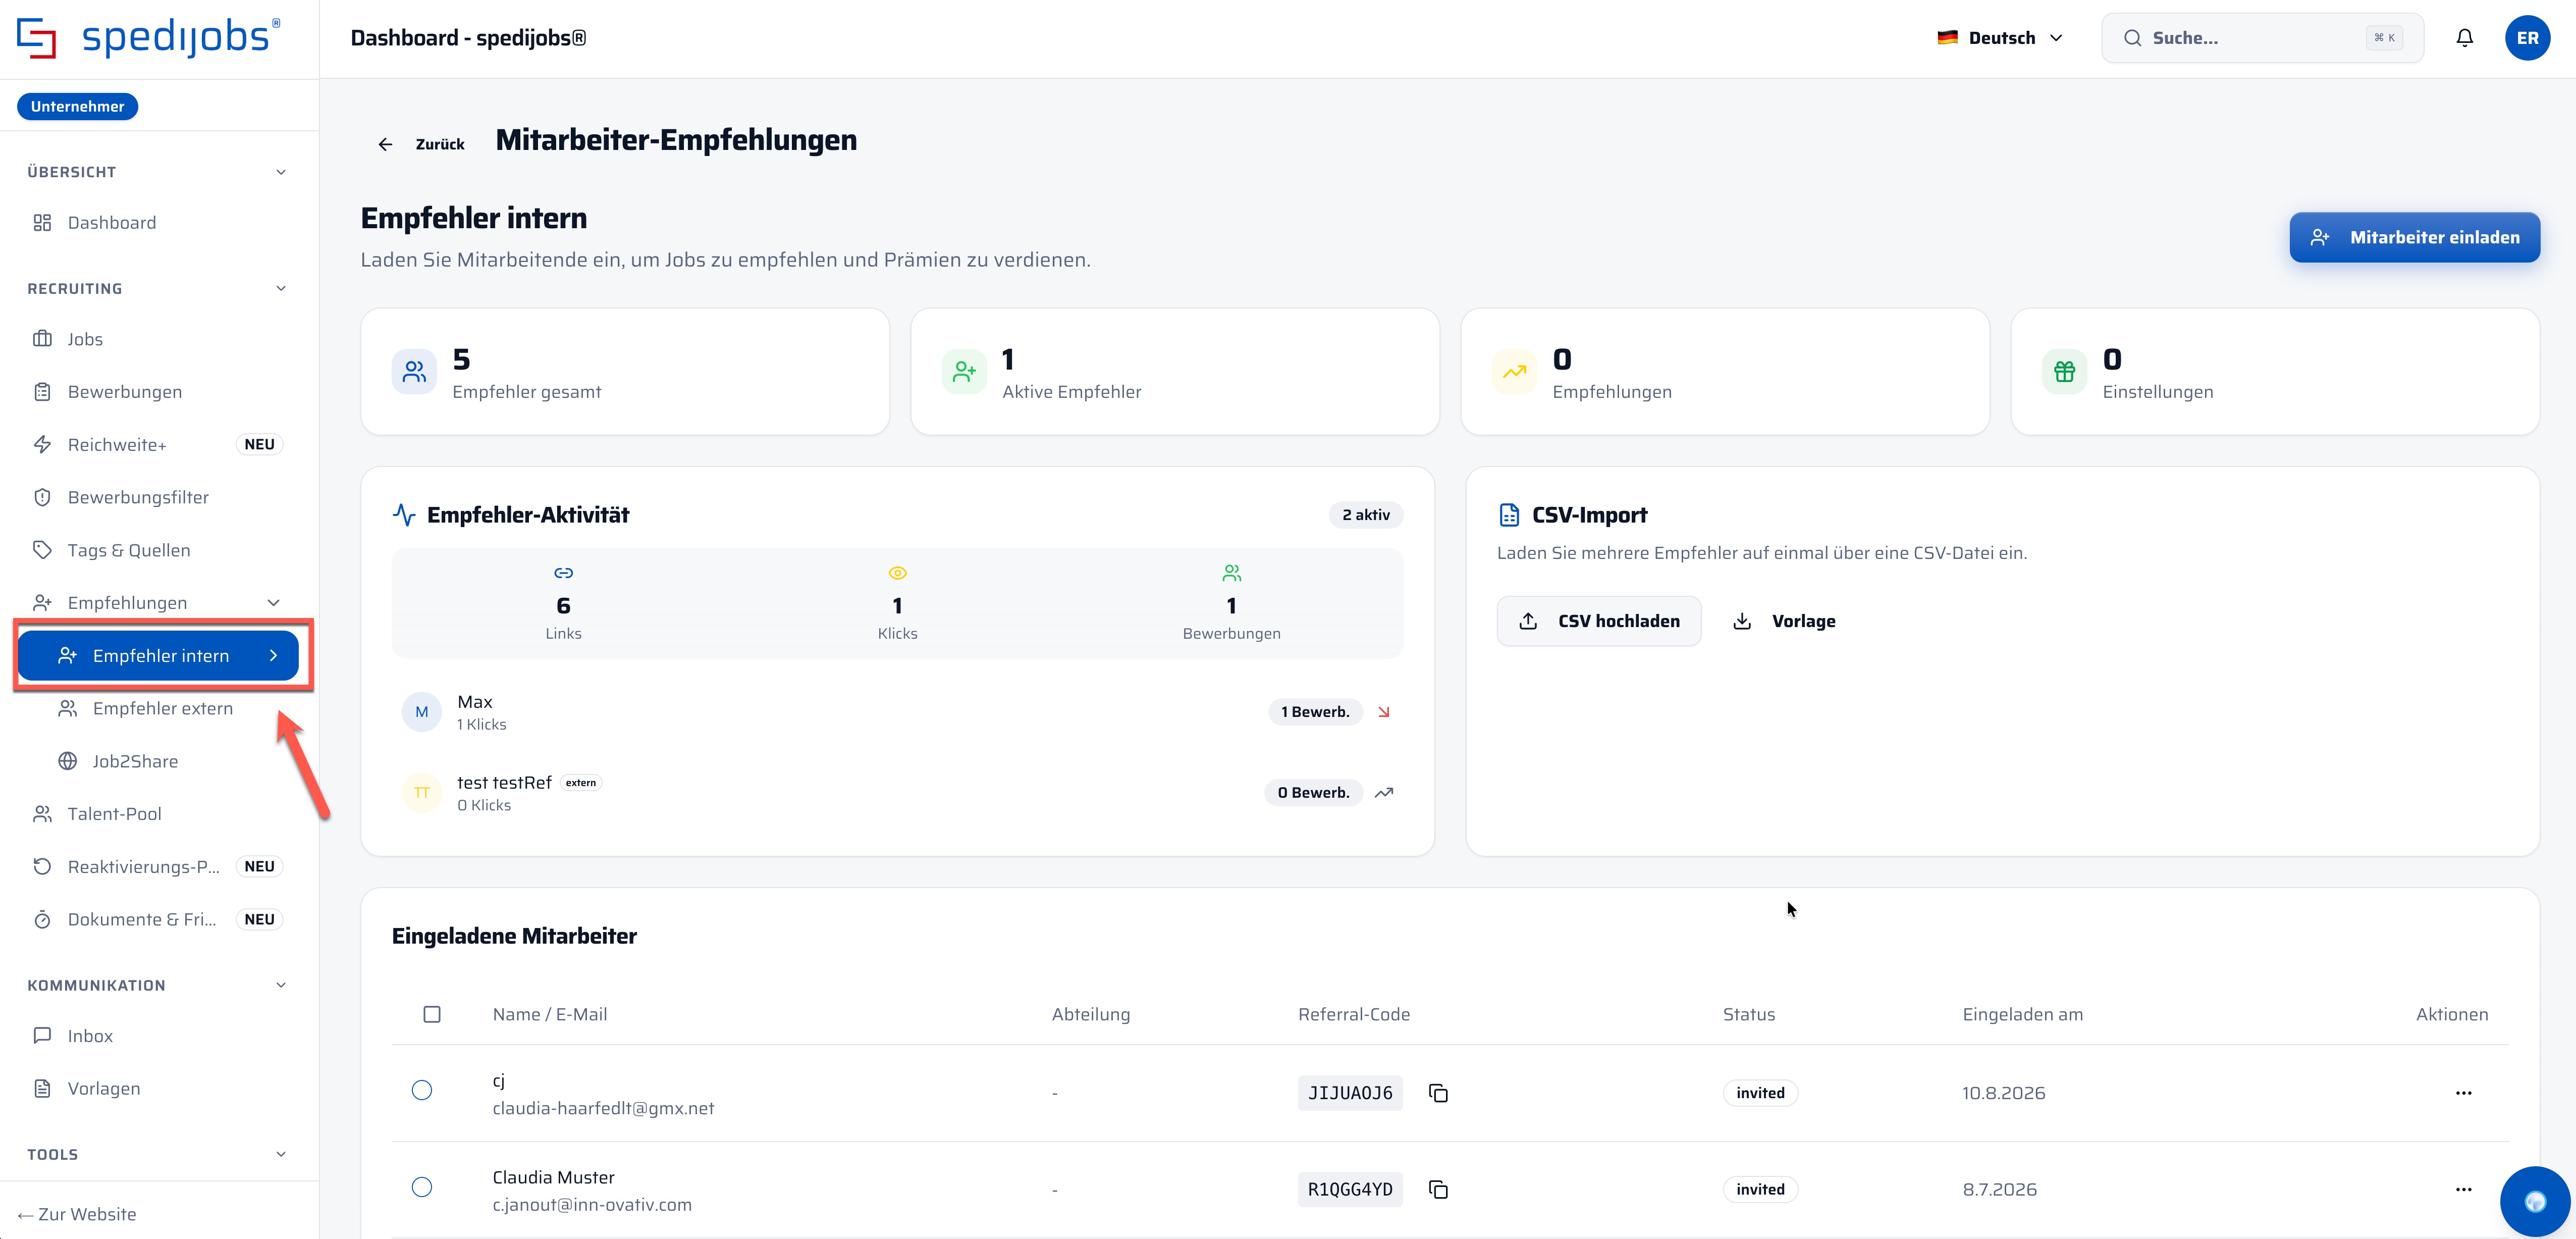This screenshot has height=1239, width=2576.
Task: Click the Klicks eye icon
Action: pos(897,573)
